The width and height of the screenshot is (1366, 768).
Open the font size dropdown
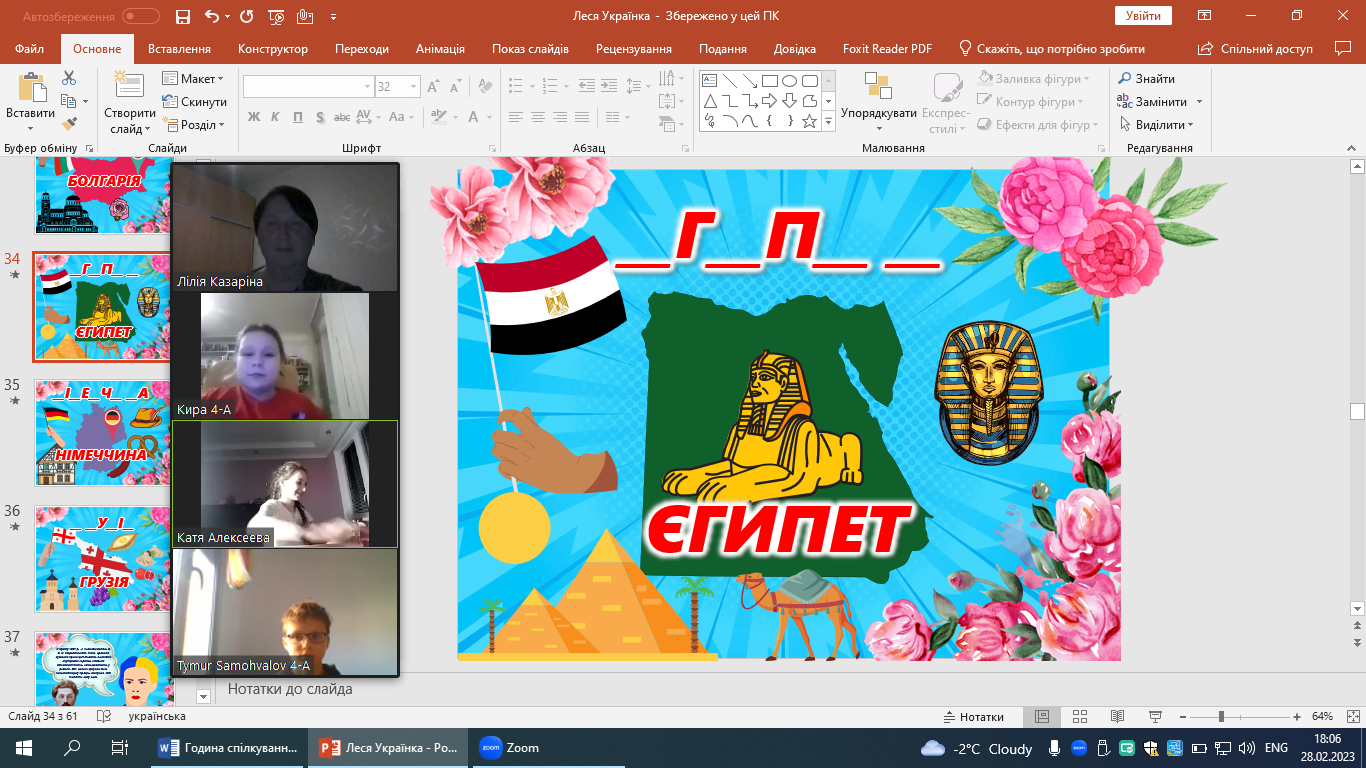click(x=413, y=87)
